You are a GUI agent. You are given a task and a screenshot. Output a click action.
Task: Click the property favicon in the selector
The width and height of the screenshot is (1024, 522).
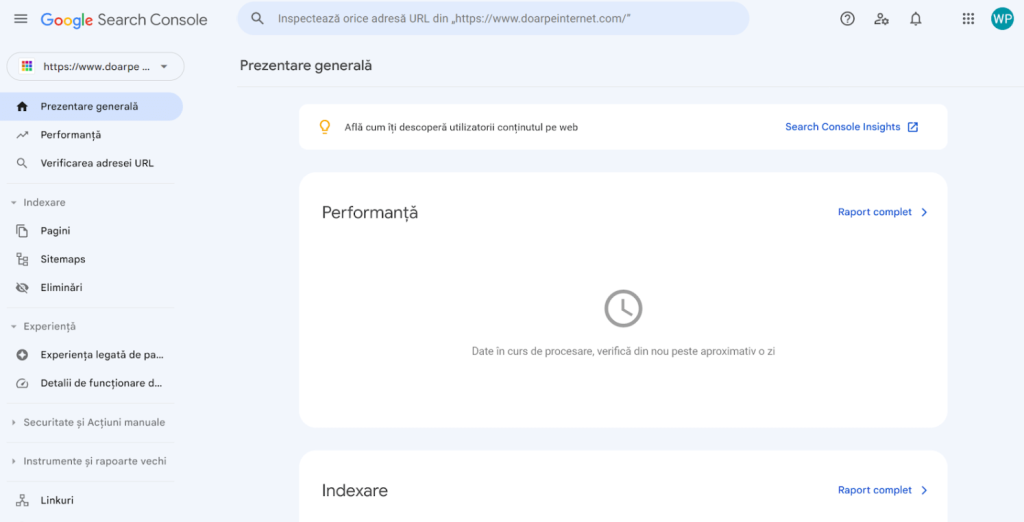(27, 66)
